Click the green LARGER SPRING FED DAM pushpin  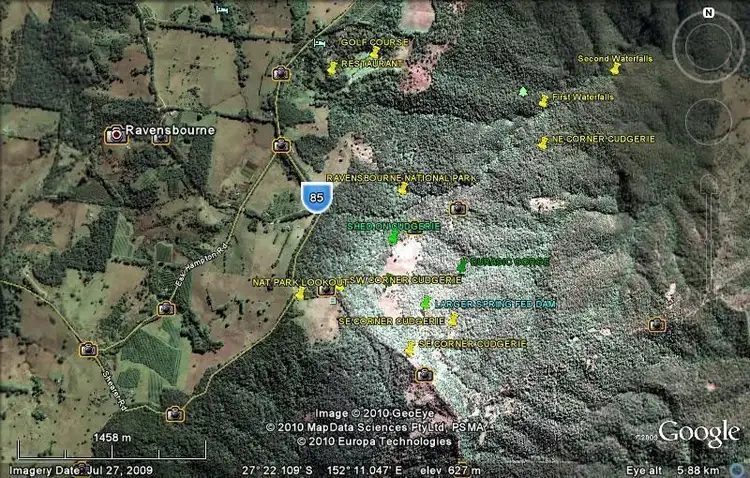(x=425, y=303)
